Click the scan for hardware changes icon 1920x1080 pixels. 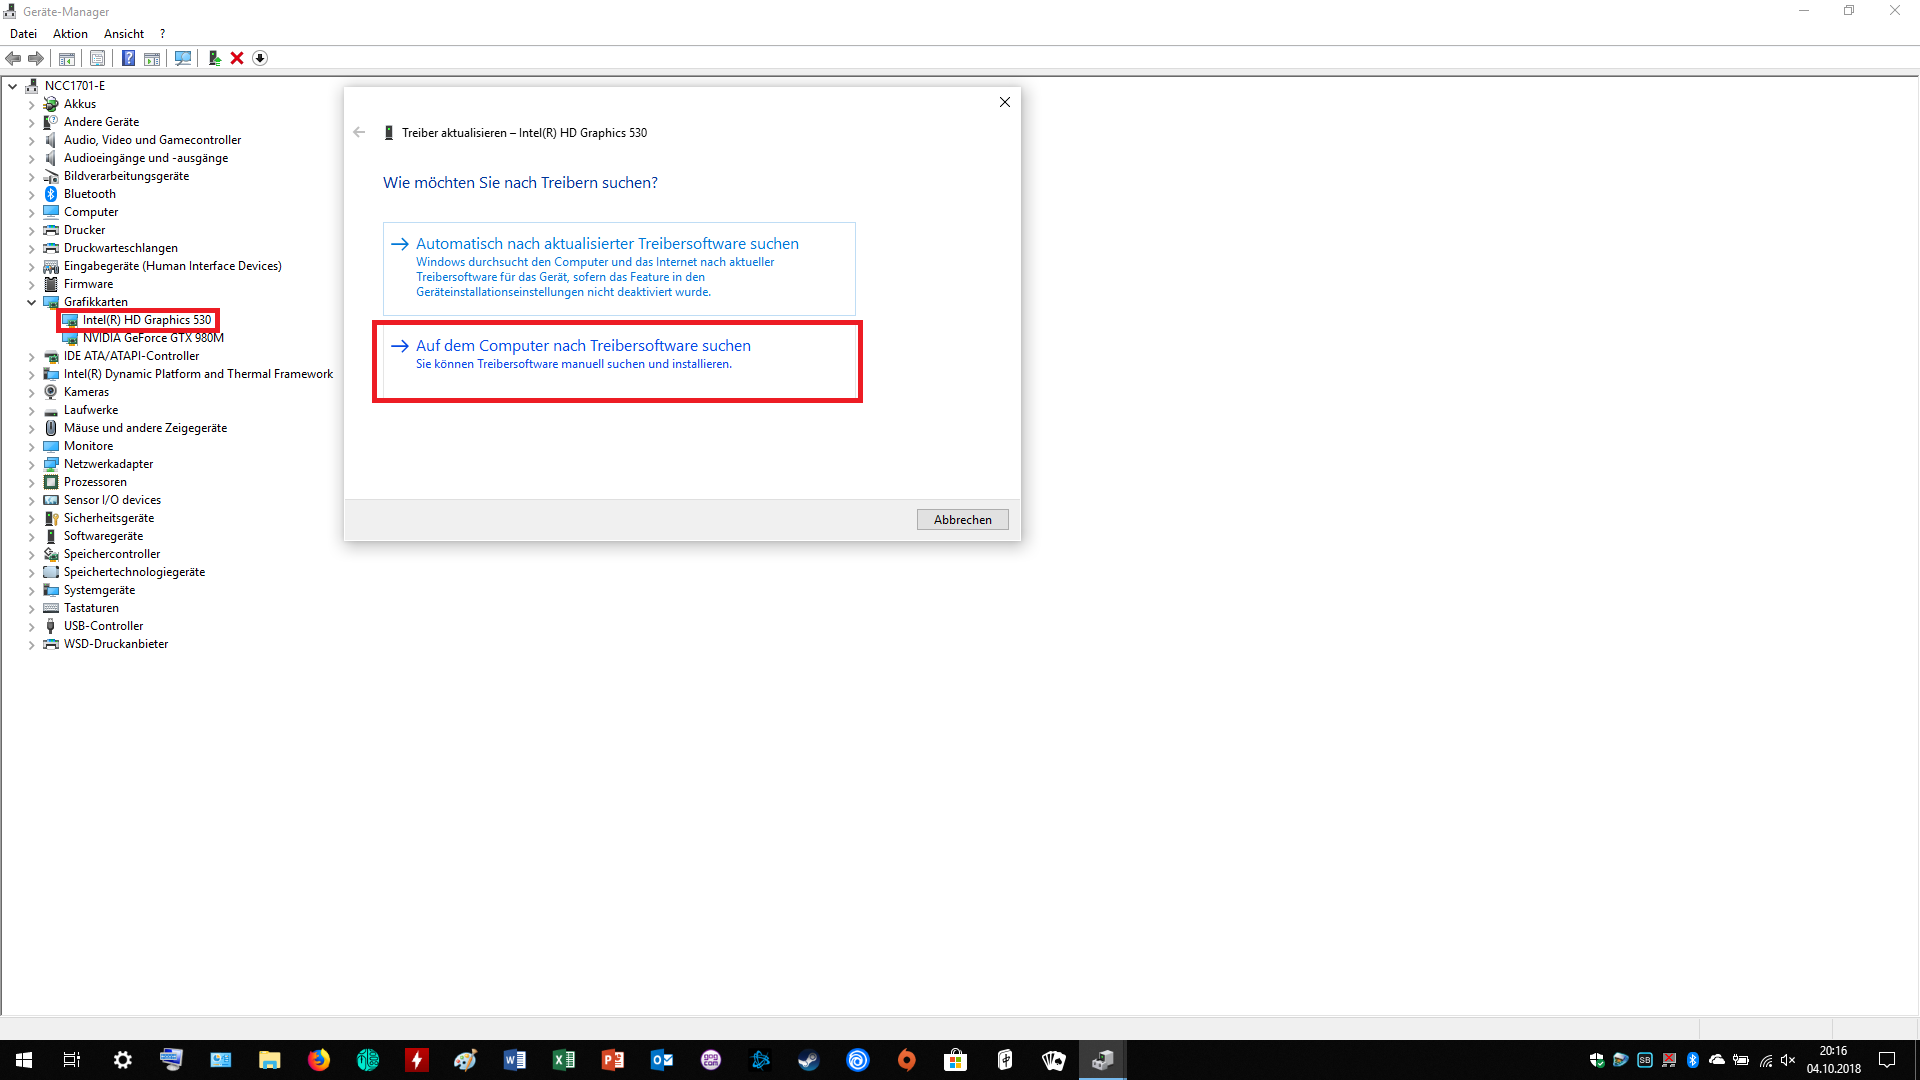point(183,58)
